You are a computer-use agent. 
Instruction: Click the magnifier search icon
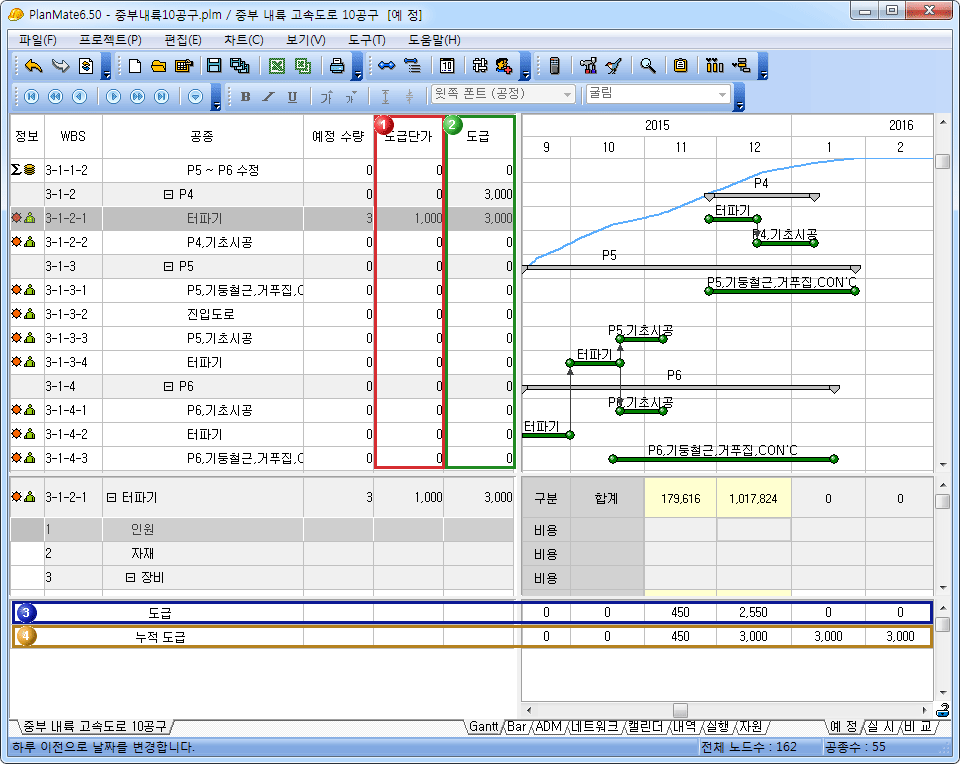click(648, 66)
